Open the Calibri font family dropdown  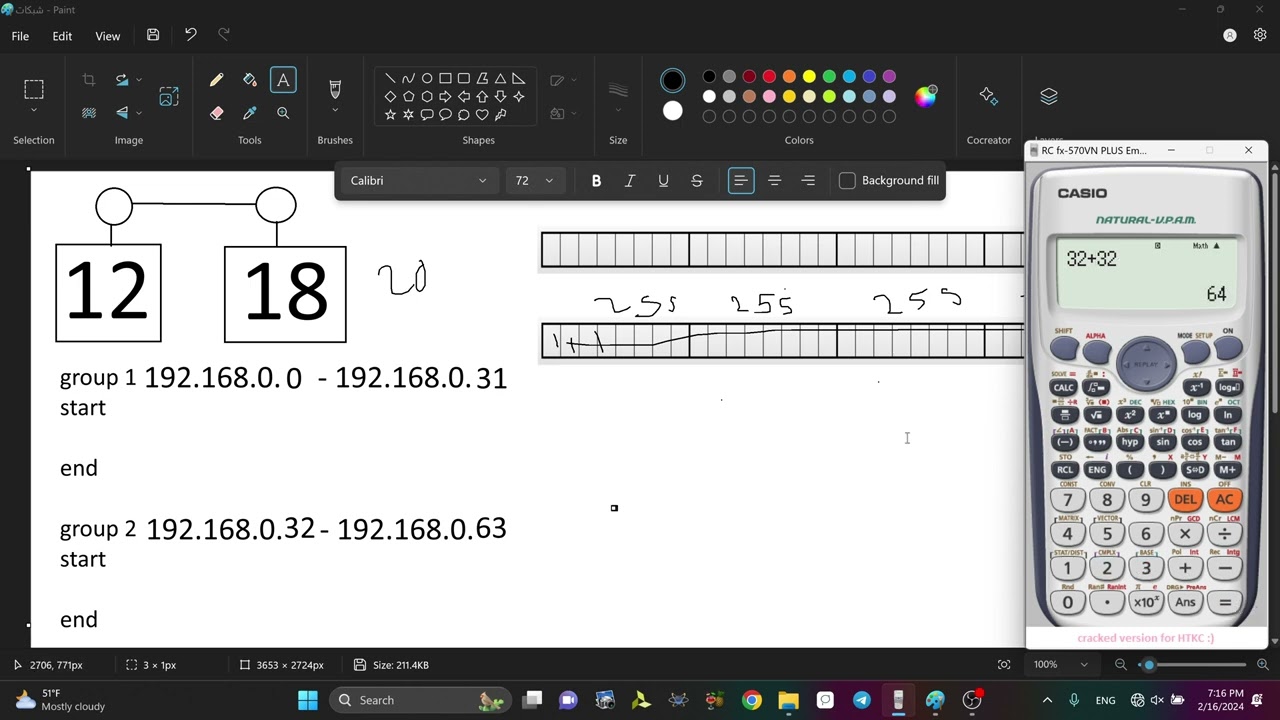[418, 181]
